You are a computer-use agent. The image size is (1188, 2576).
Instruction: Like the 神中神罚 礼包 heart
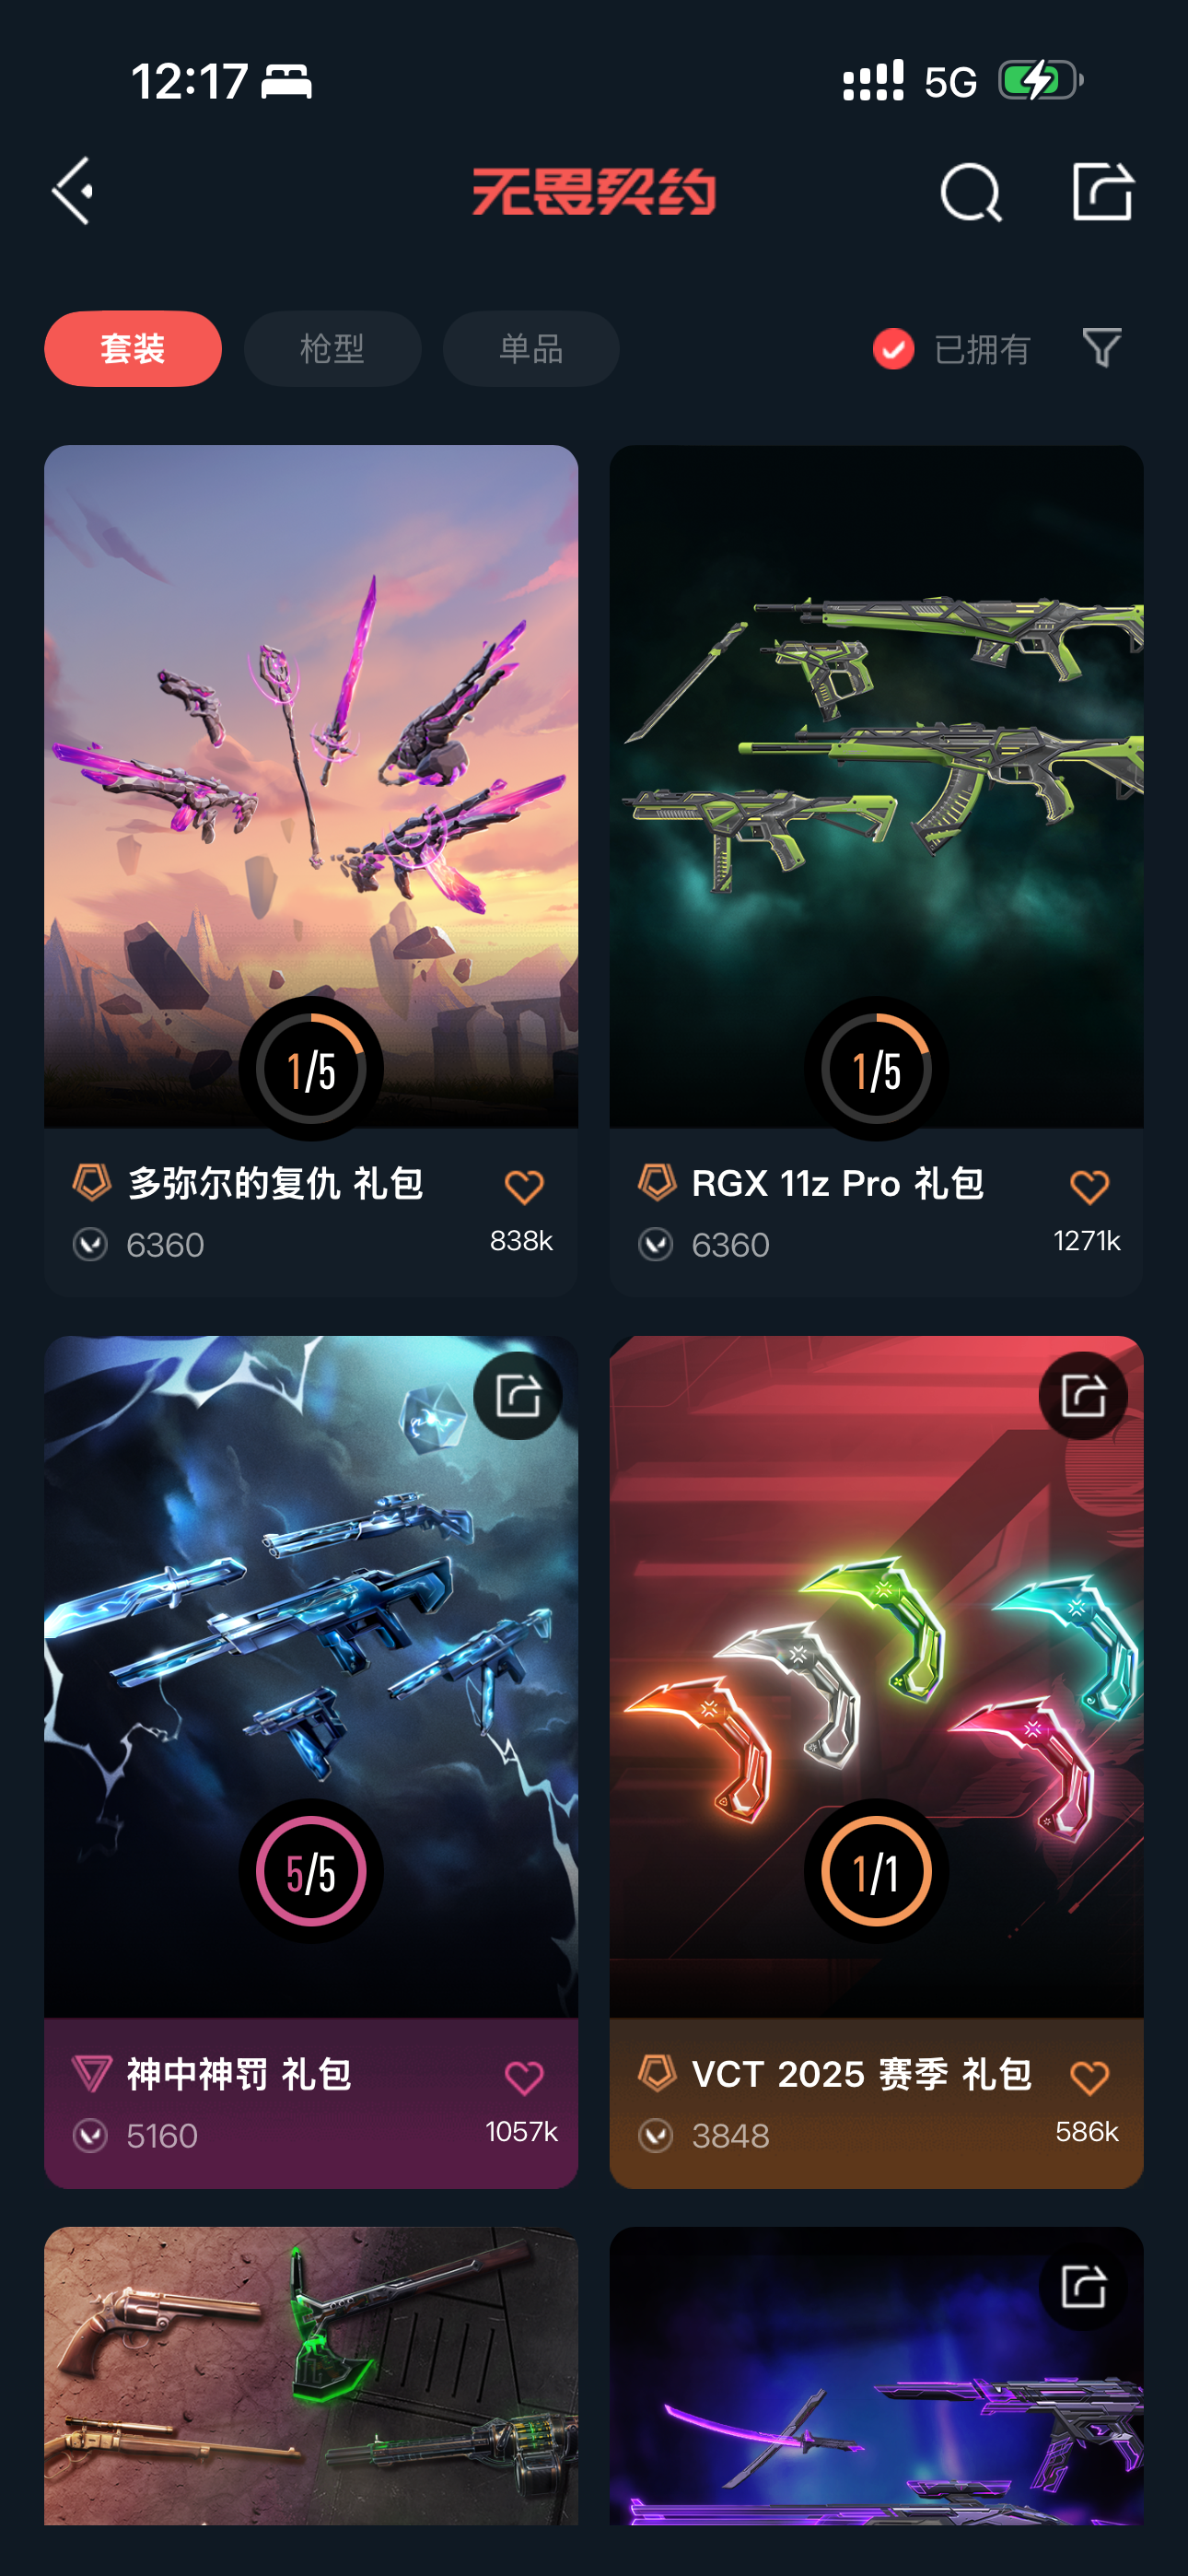[523, 2078]
